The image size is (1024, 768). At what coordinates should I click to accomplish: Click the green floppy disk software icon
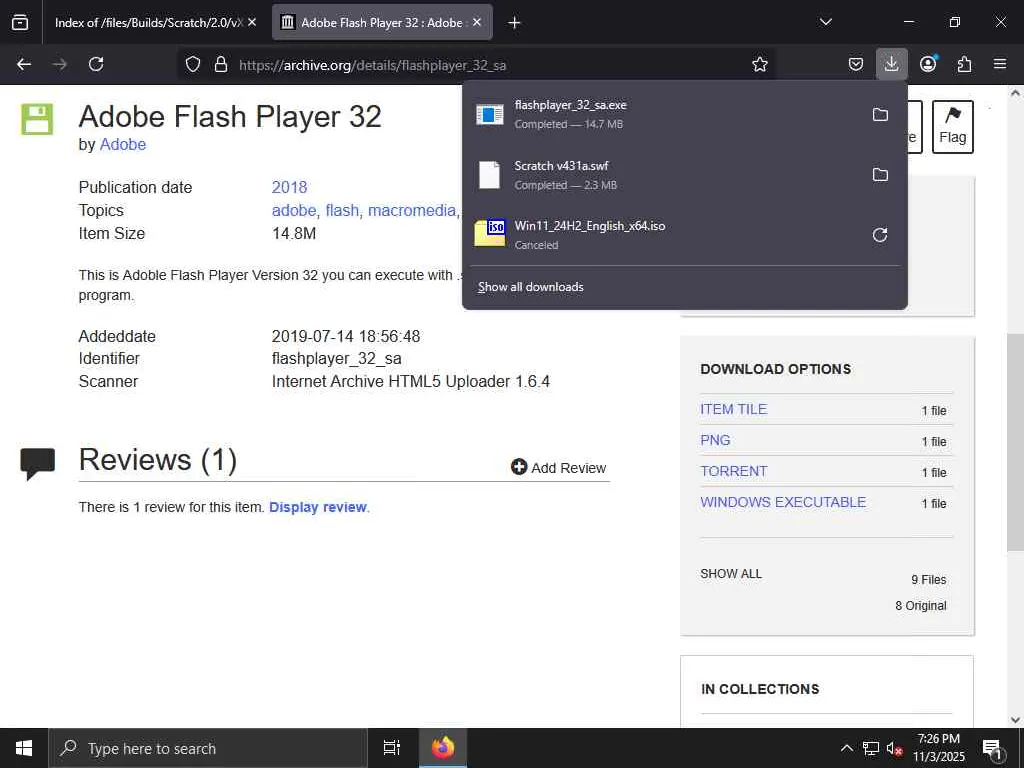click(37, 119)
